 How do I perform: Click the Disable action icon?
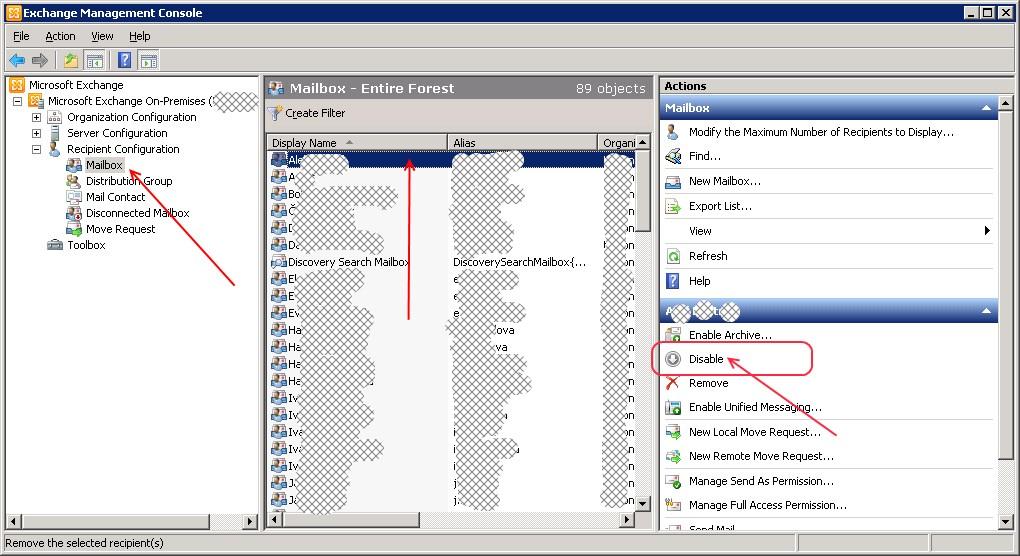tap(673, 359)
